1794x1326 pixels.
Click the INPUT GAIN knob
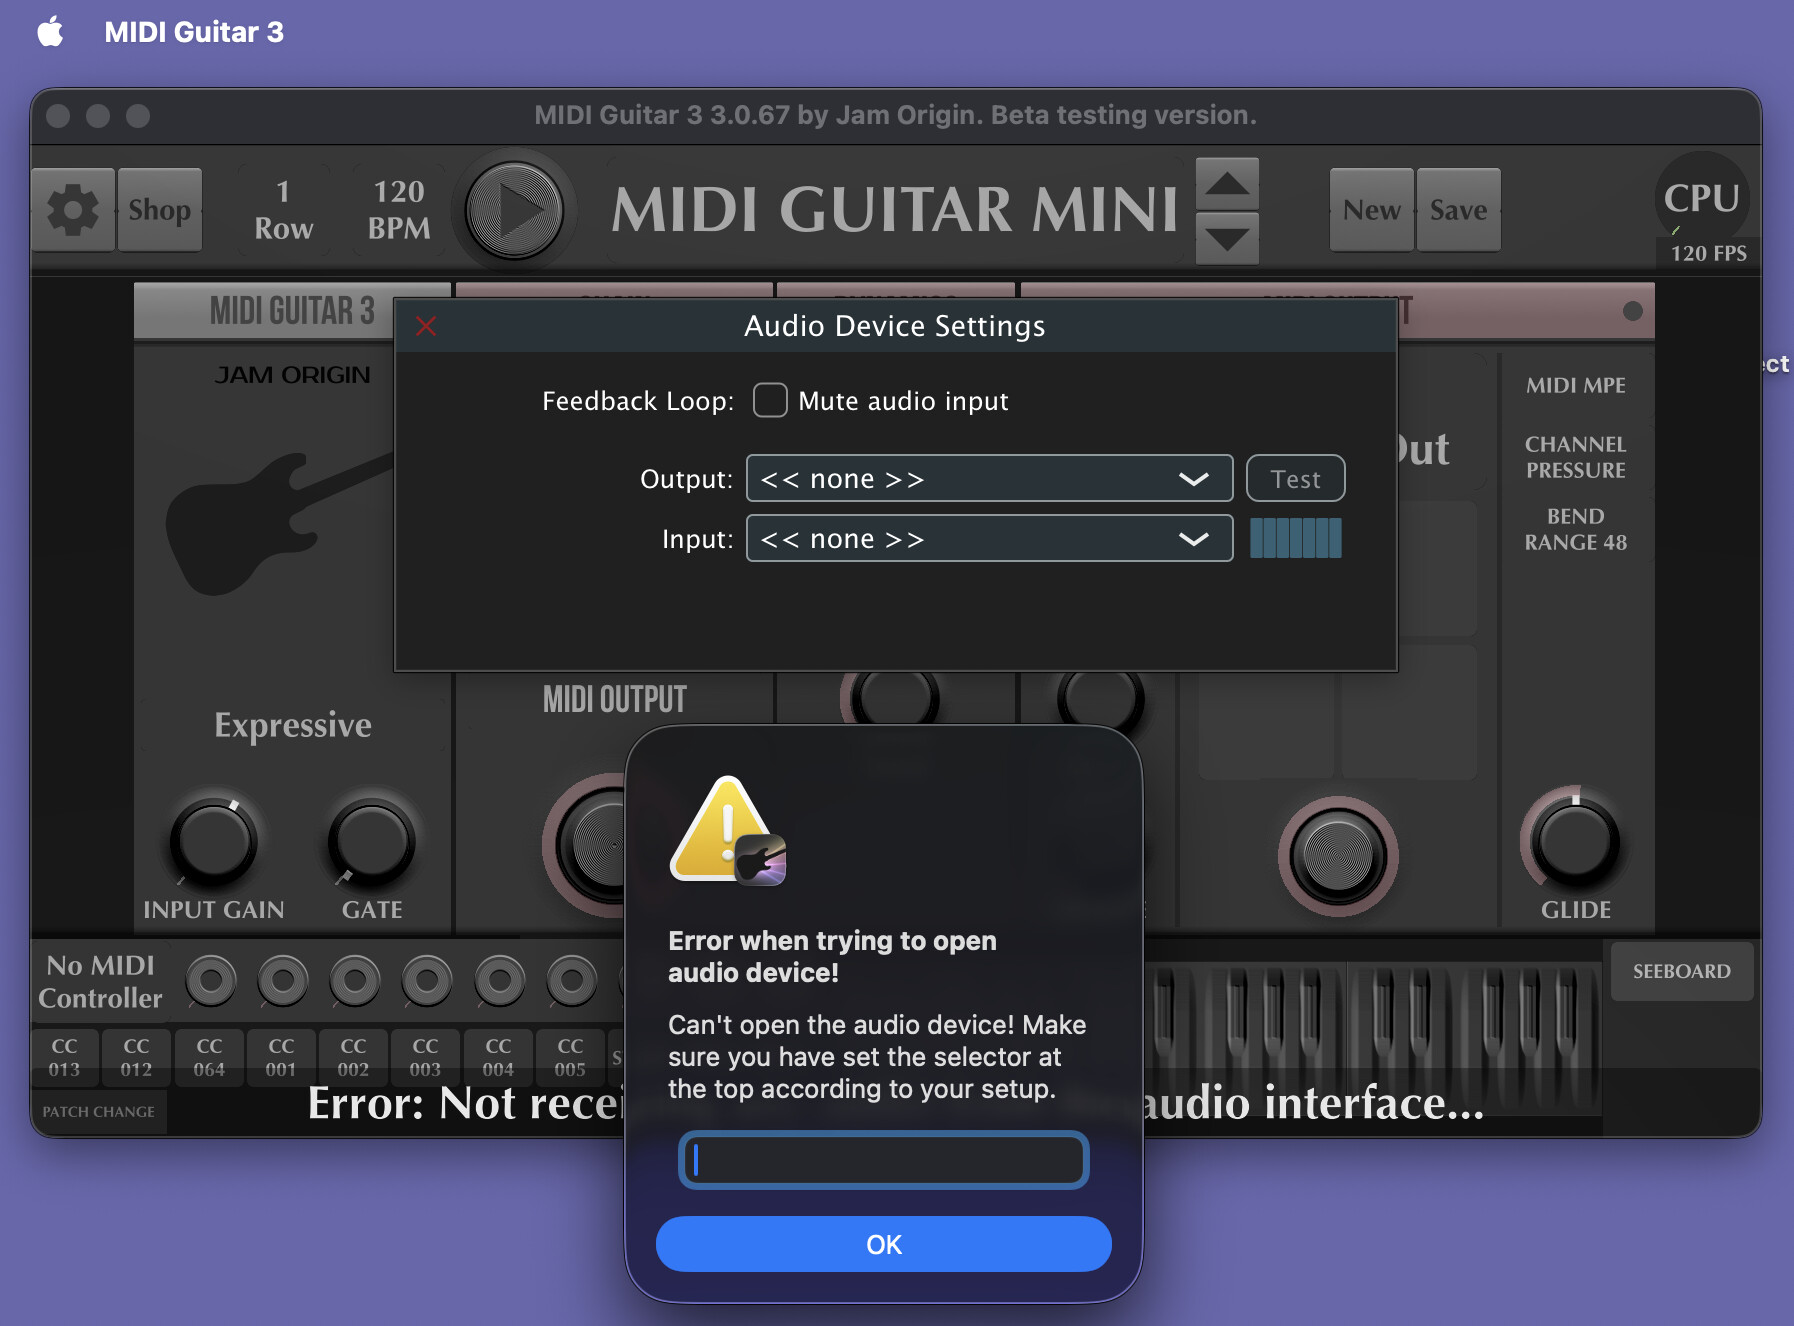[213, 842]
